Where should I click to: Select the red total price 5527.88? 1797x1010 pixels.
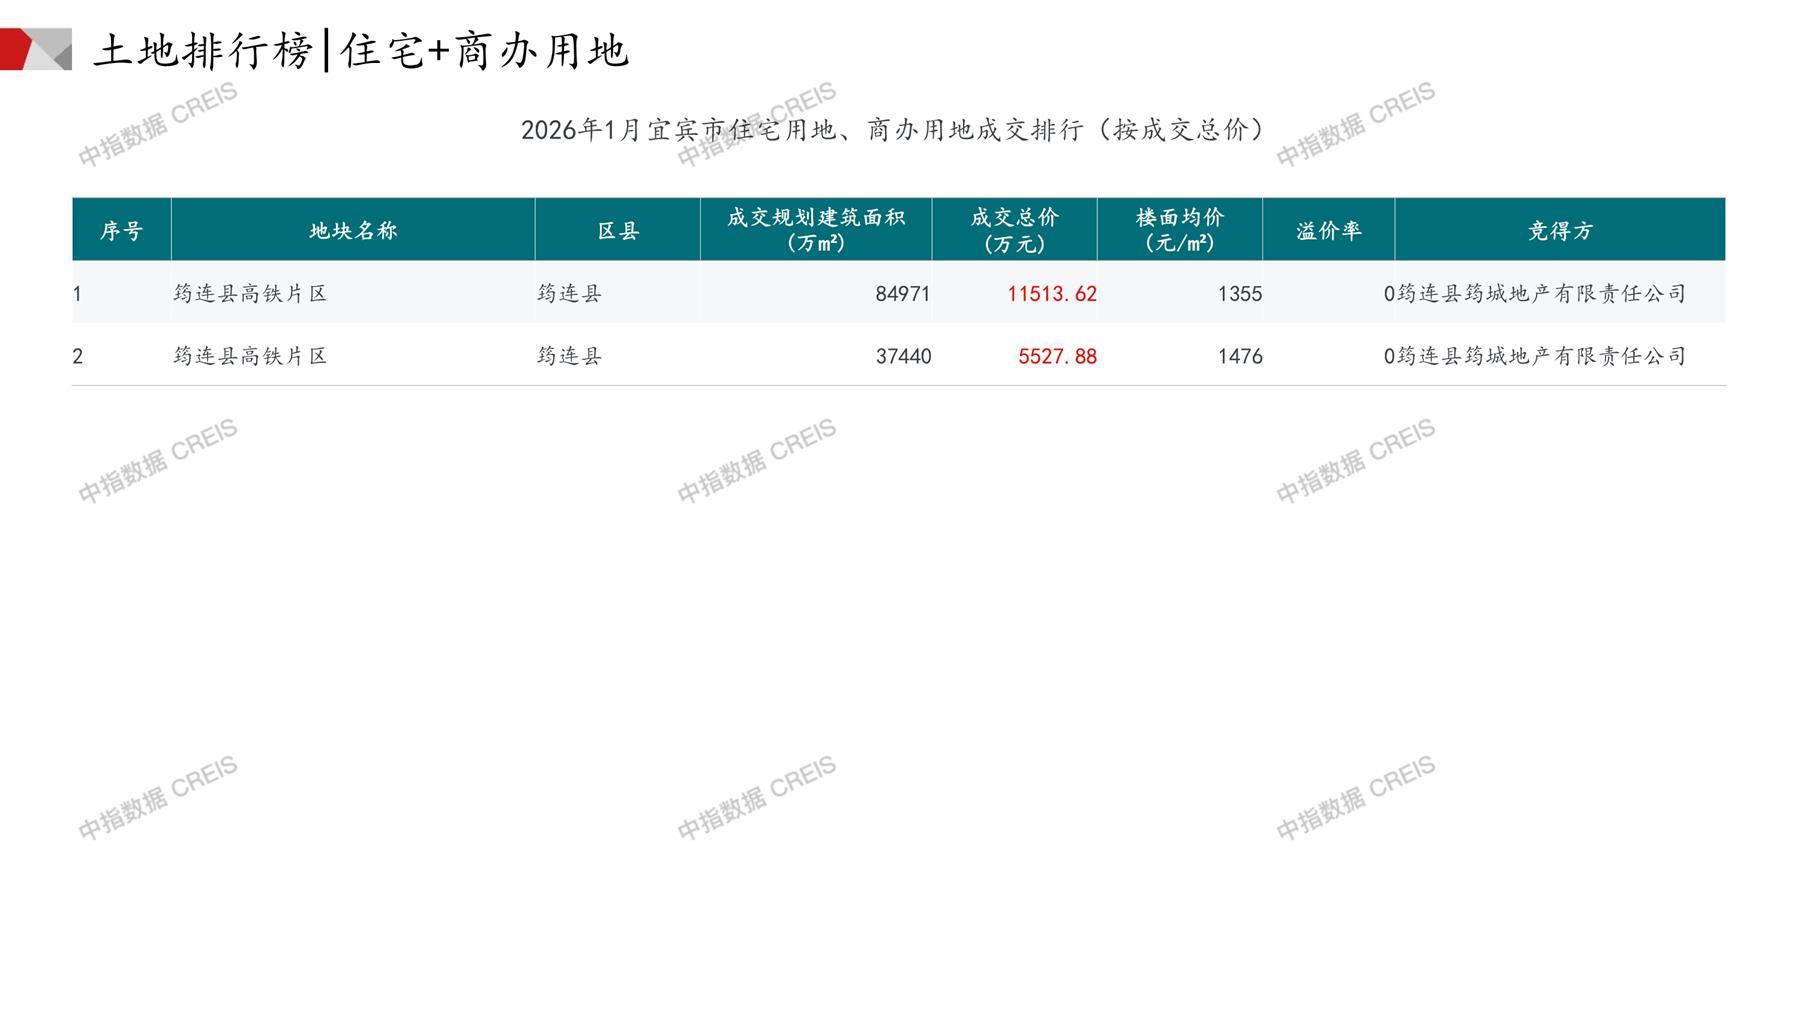(x=1057, y=356)
